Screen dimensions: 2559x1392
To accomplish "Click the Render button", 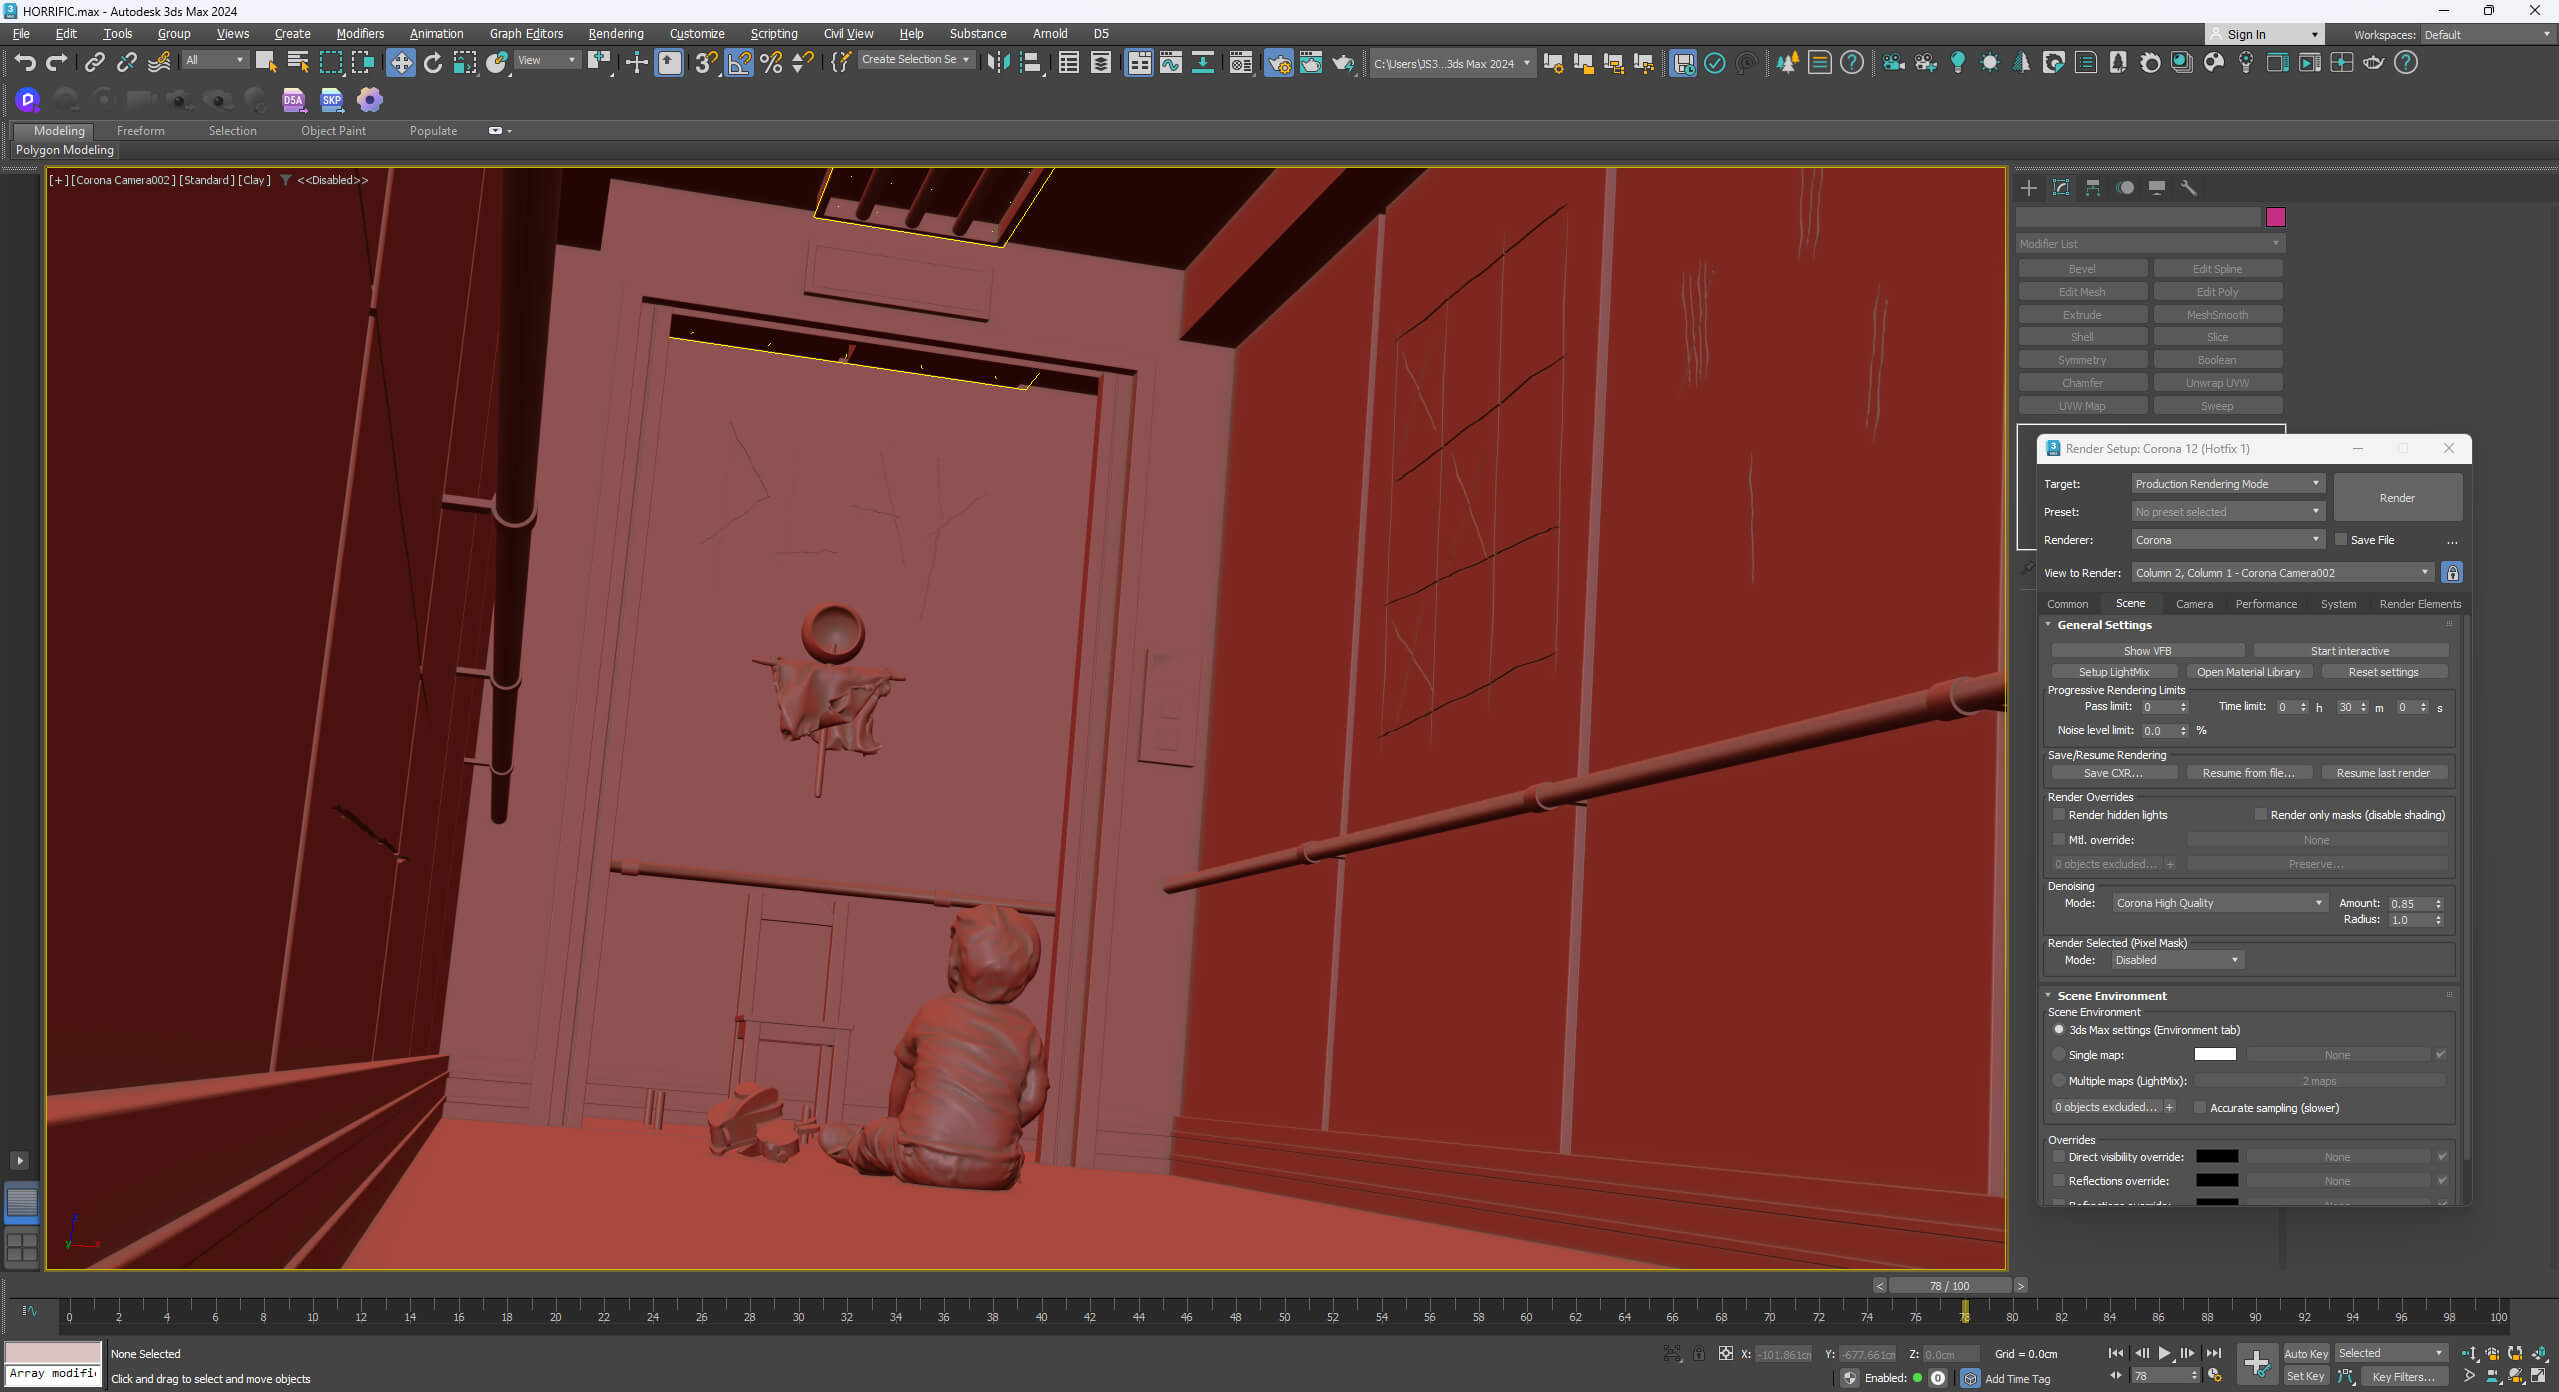I will [2397, 498].
